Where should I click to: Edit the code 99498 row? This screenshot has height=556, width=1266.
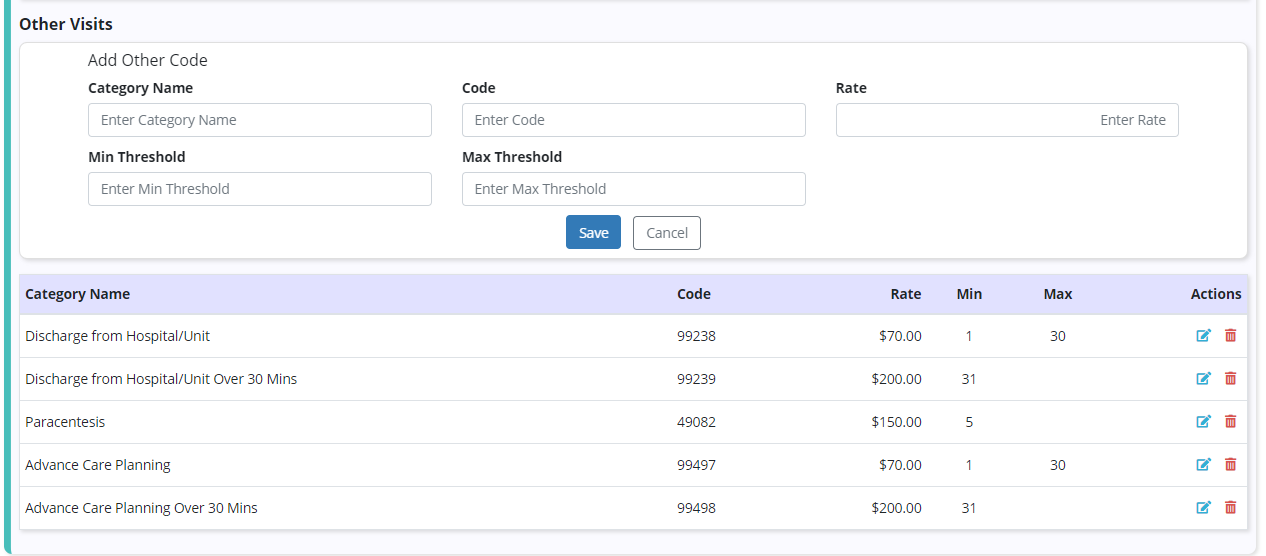click(1203, 508)
